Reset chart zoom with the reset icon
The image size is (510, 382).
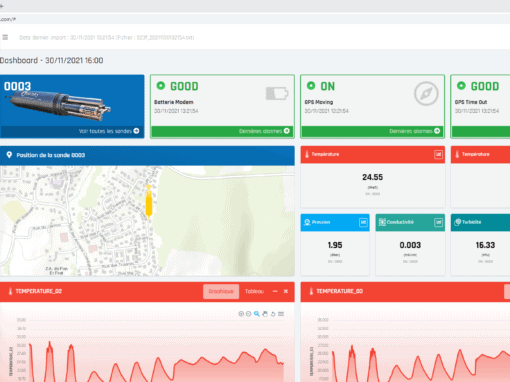click(273, 314)
